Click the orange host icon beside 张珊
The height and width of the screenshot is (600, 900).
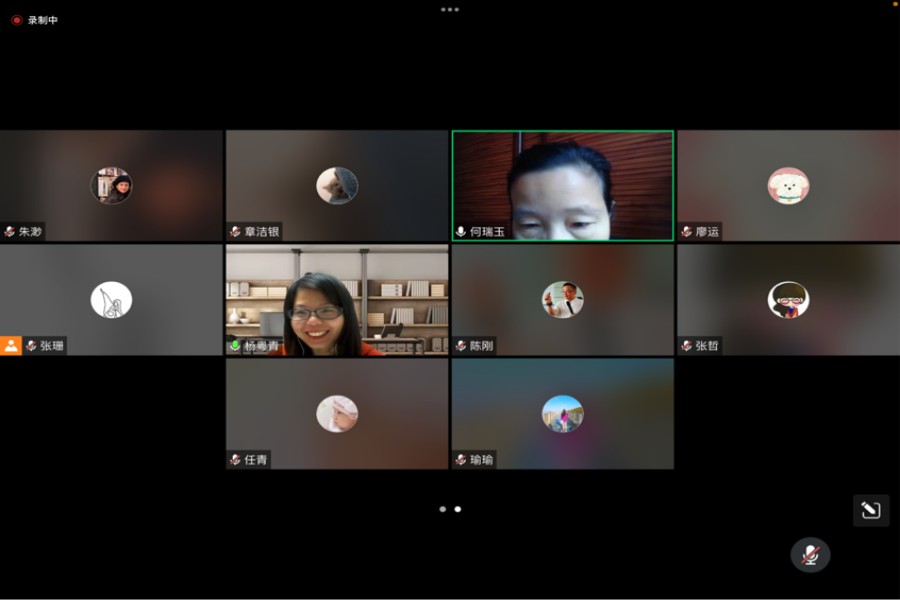point(11,346)
